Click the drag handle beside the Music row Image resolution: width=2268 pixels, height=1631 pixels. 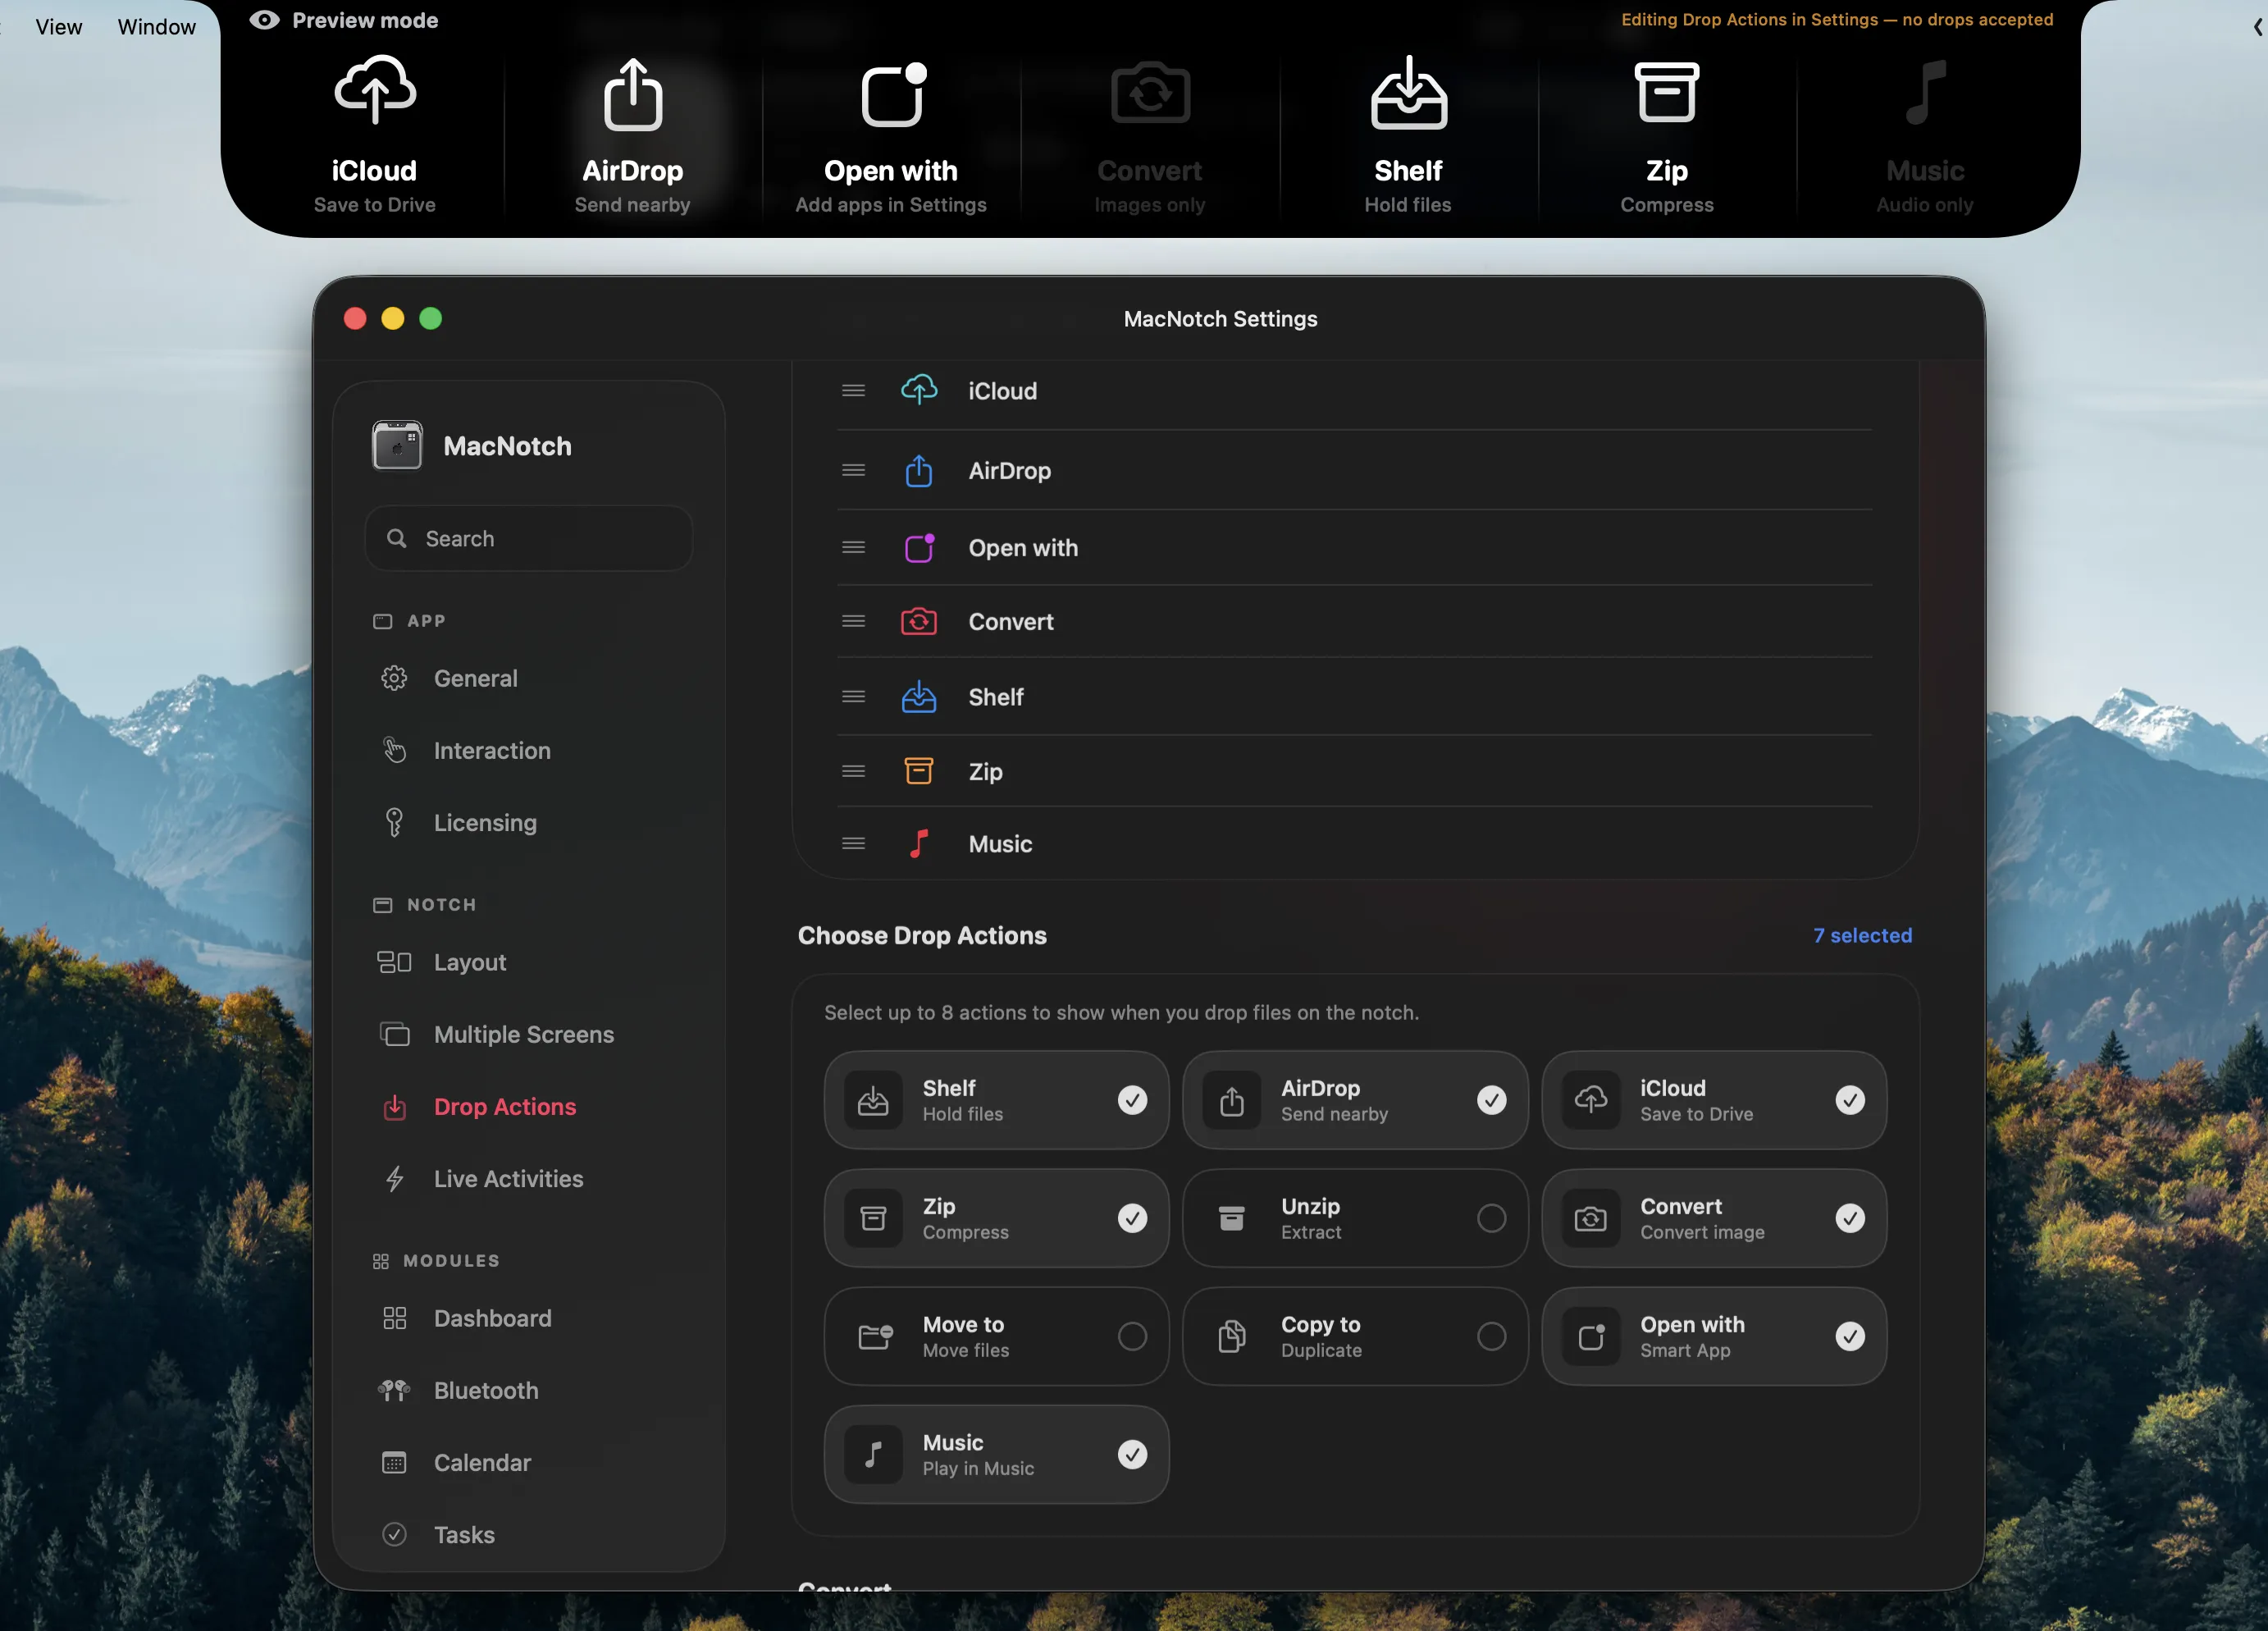coord(853,844)
